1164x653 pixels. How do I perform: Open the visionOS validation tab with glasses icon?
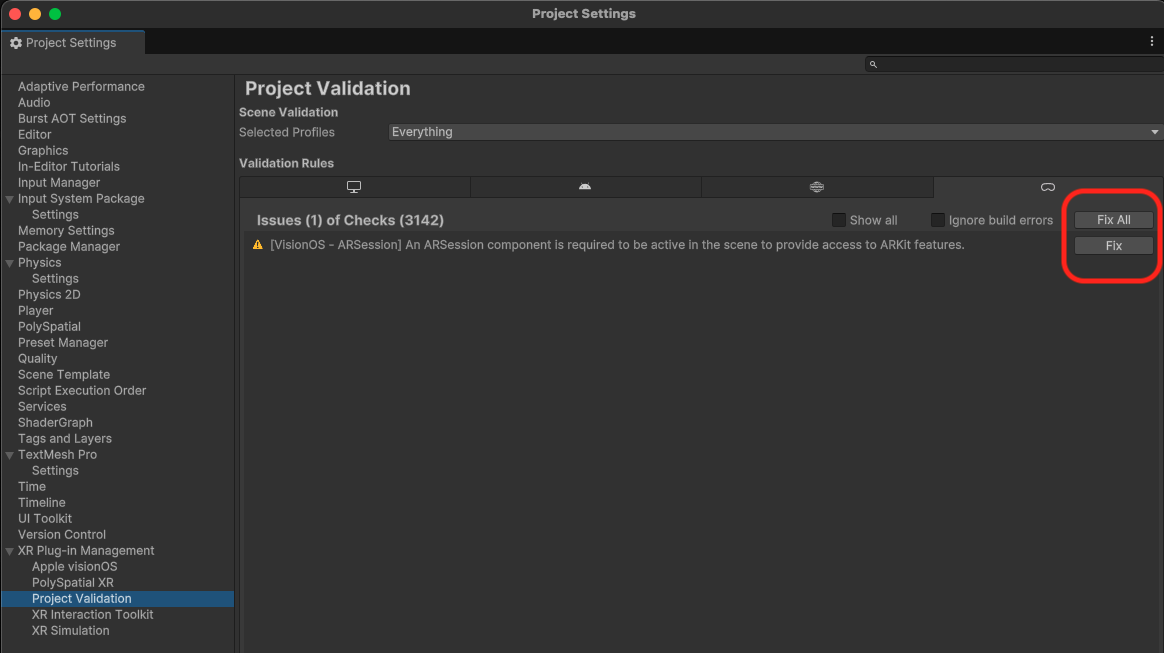coord(1047,187)
